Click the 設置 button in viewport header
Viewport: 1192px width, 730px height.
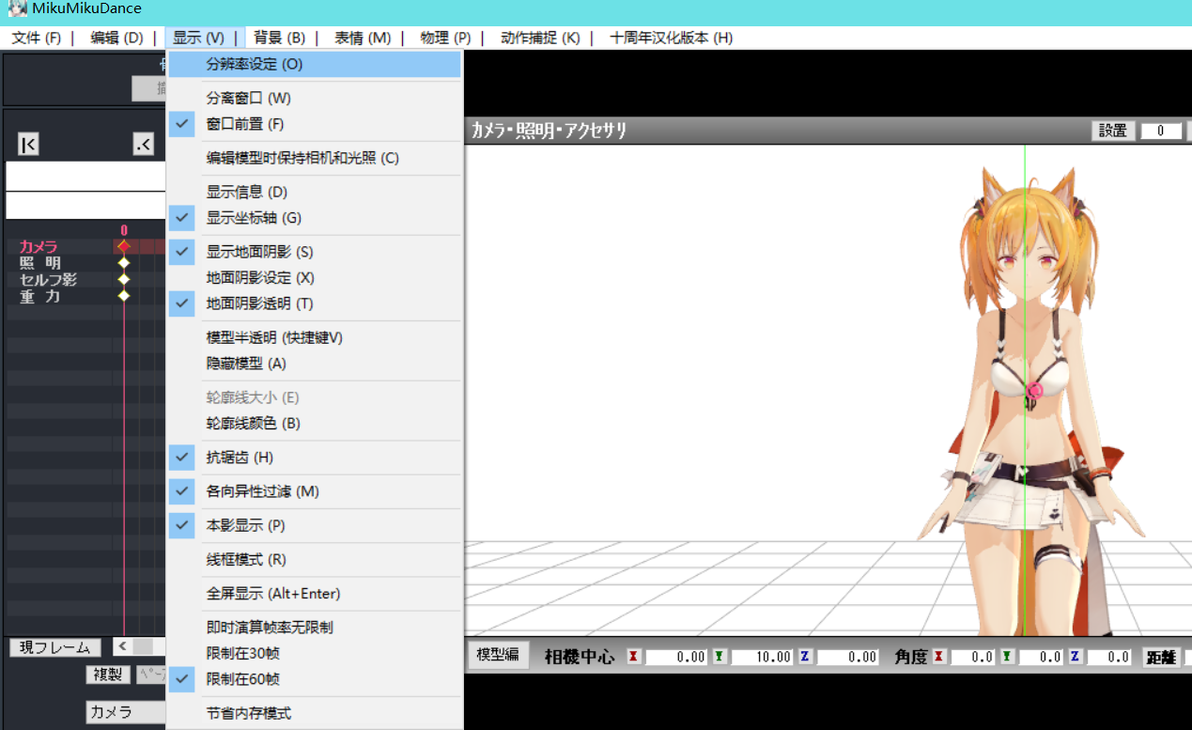click(x=1113, y=131)
